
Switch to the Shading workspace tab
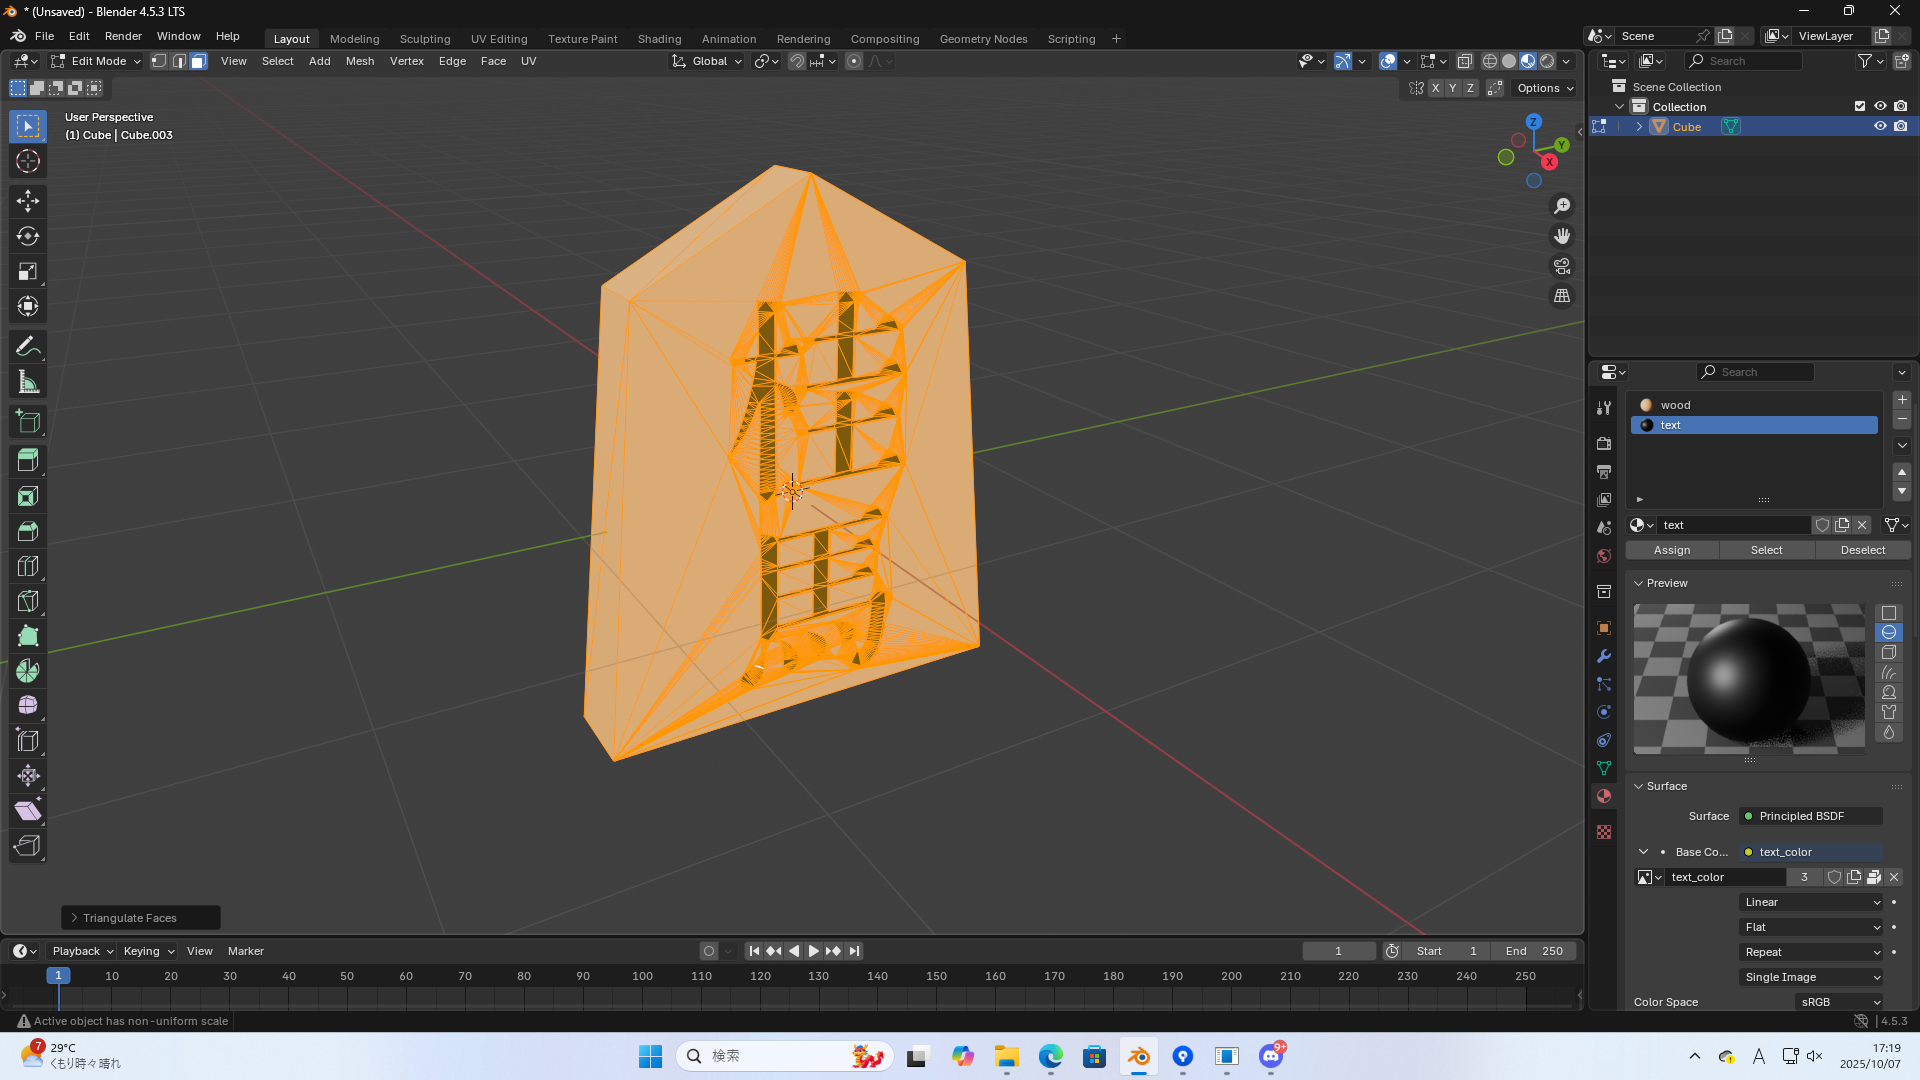tap(659, 38)
